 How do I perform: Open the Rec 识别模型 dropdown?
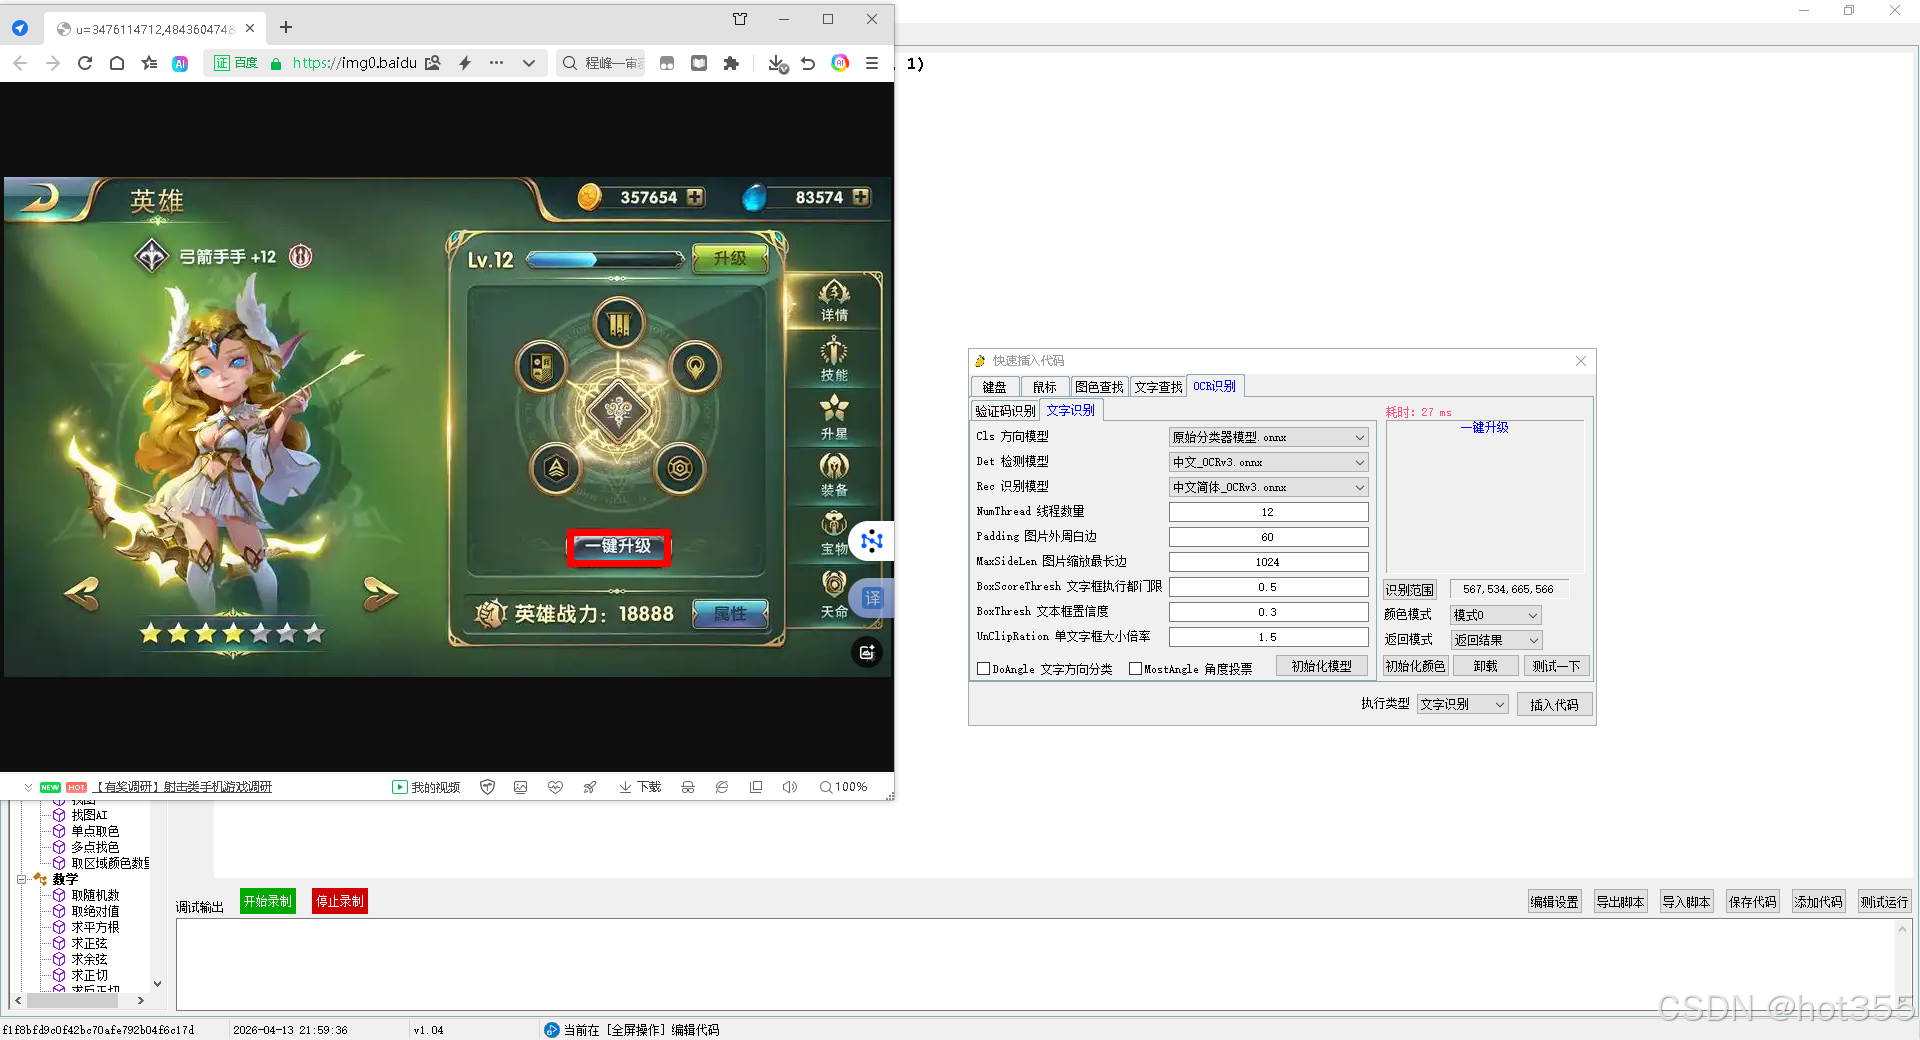point(1268,487)
